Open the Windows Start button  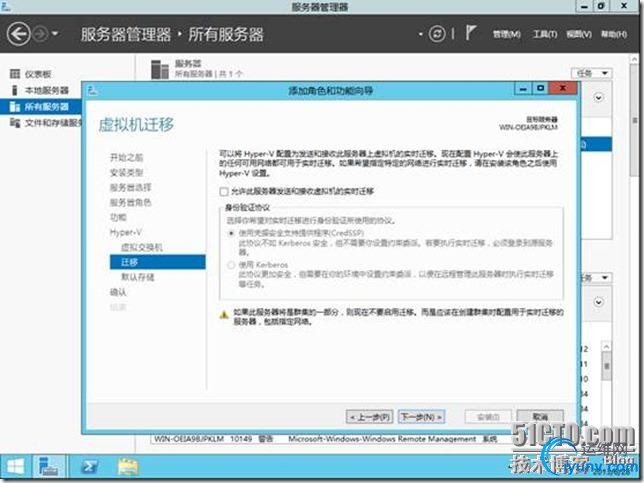pyautogui.click(x=16, y=467)
